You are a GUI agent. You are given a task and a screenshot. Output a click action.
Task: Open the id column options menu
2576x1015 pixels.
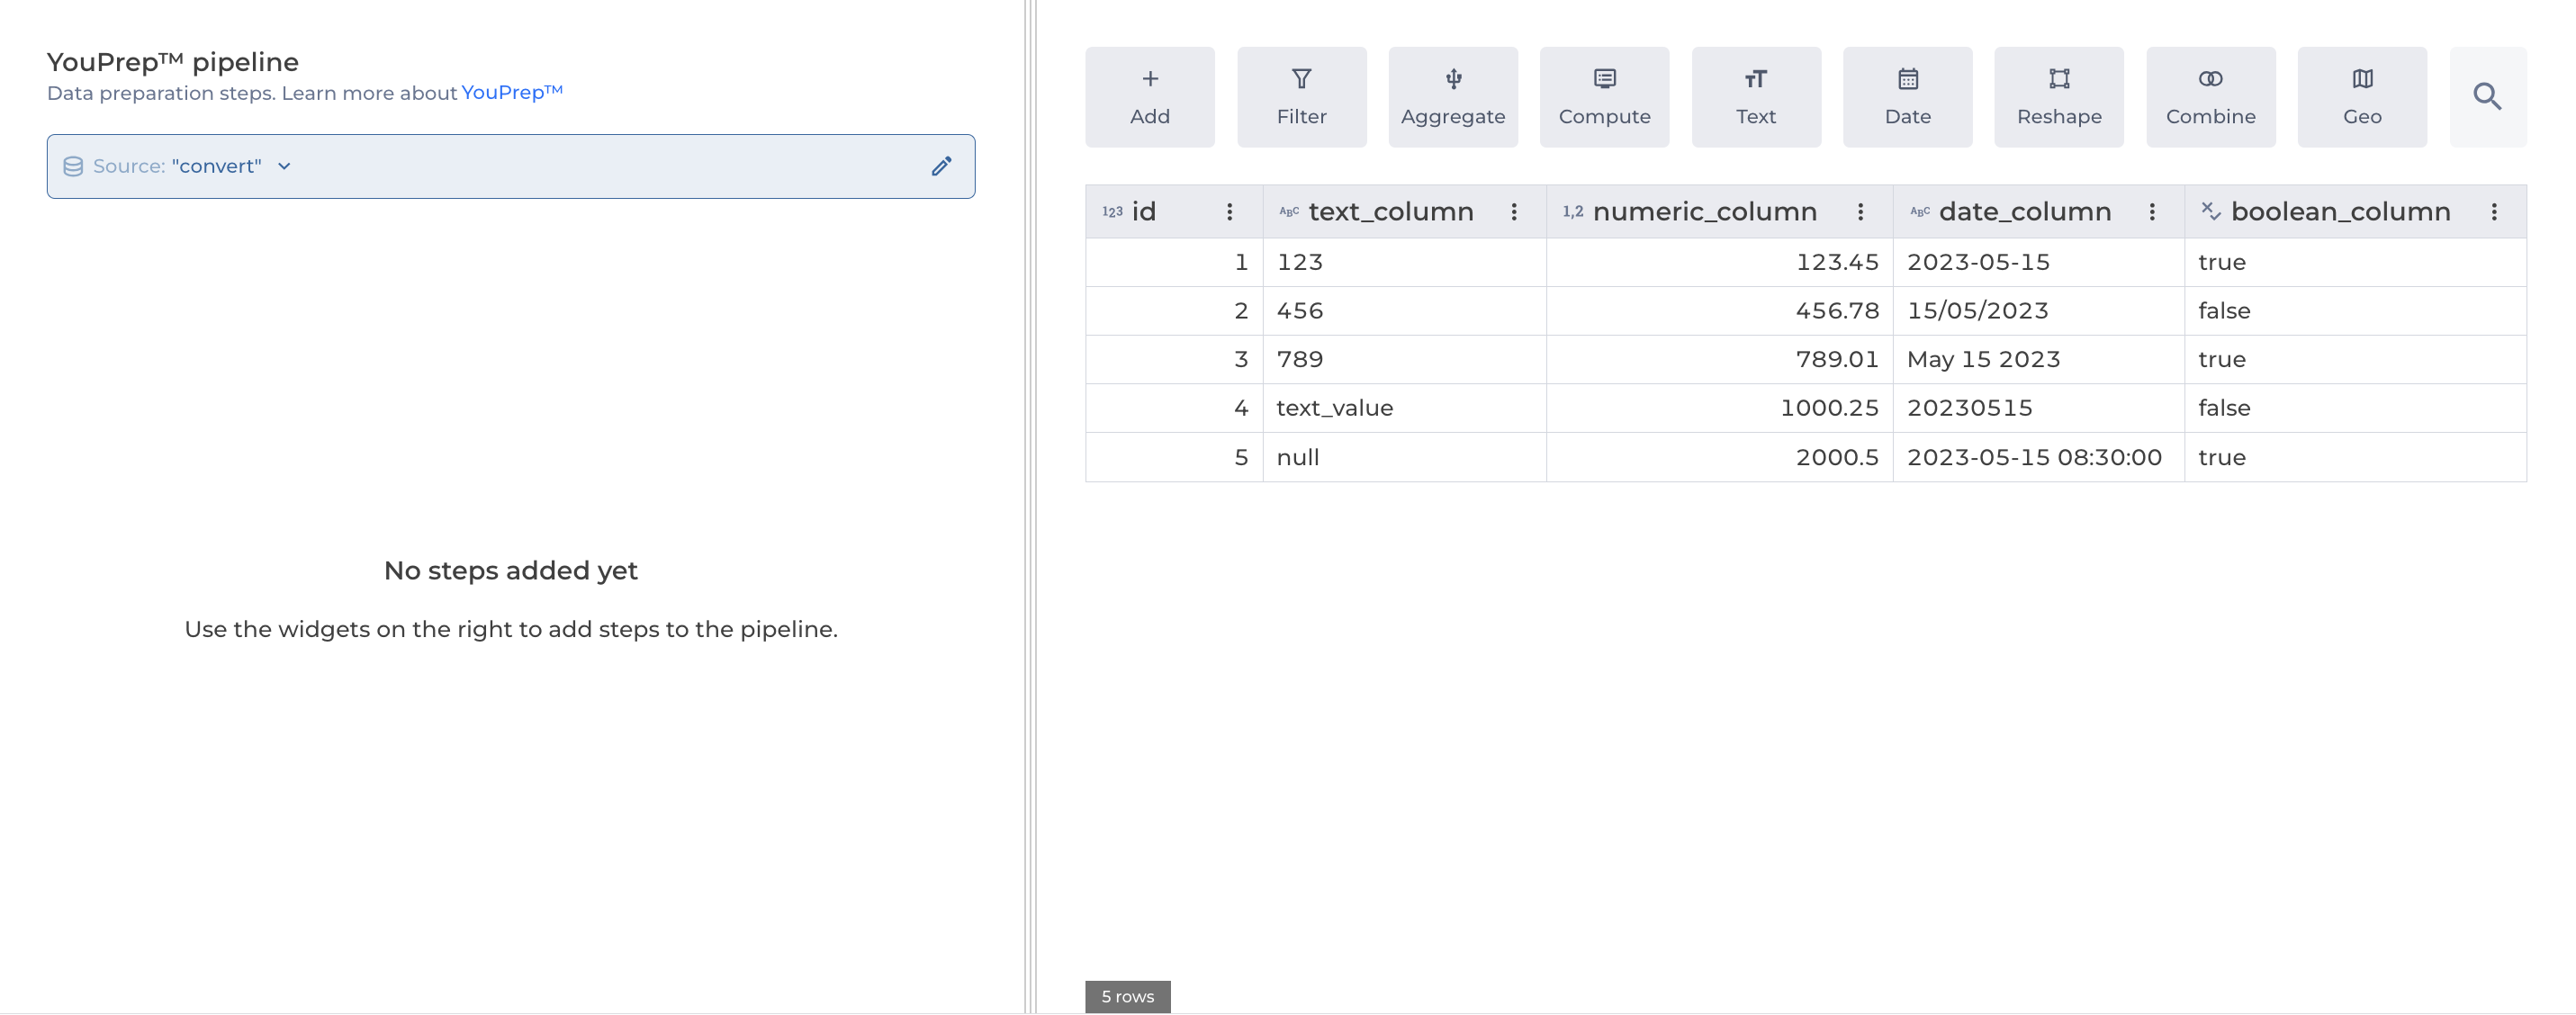[1229, 212]
